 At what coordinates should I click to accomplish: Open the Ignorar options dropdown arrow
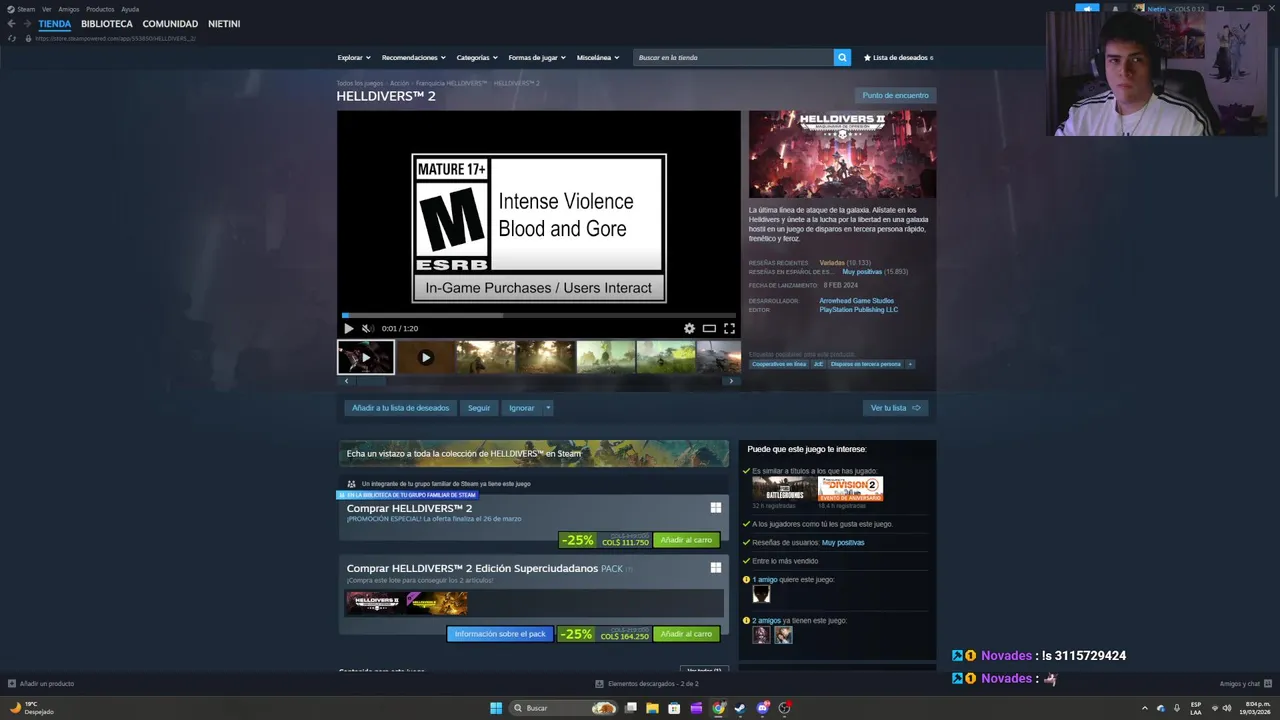[x=548, y=408]
